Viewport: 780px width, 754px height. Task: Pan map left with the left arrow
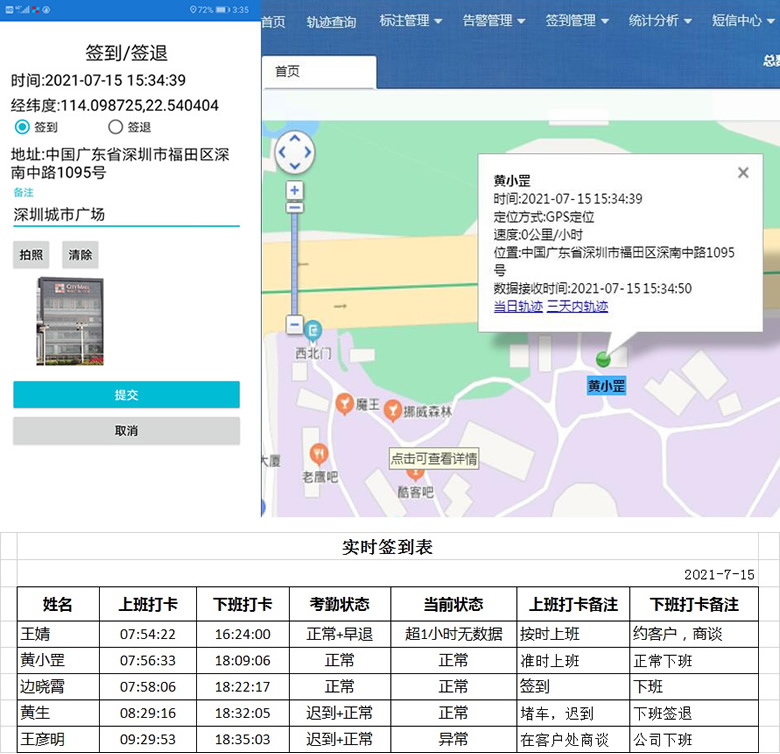click(x=282, y=152)
